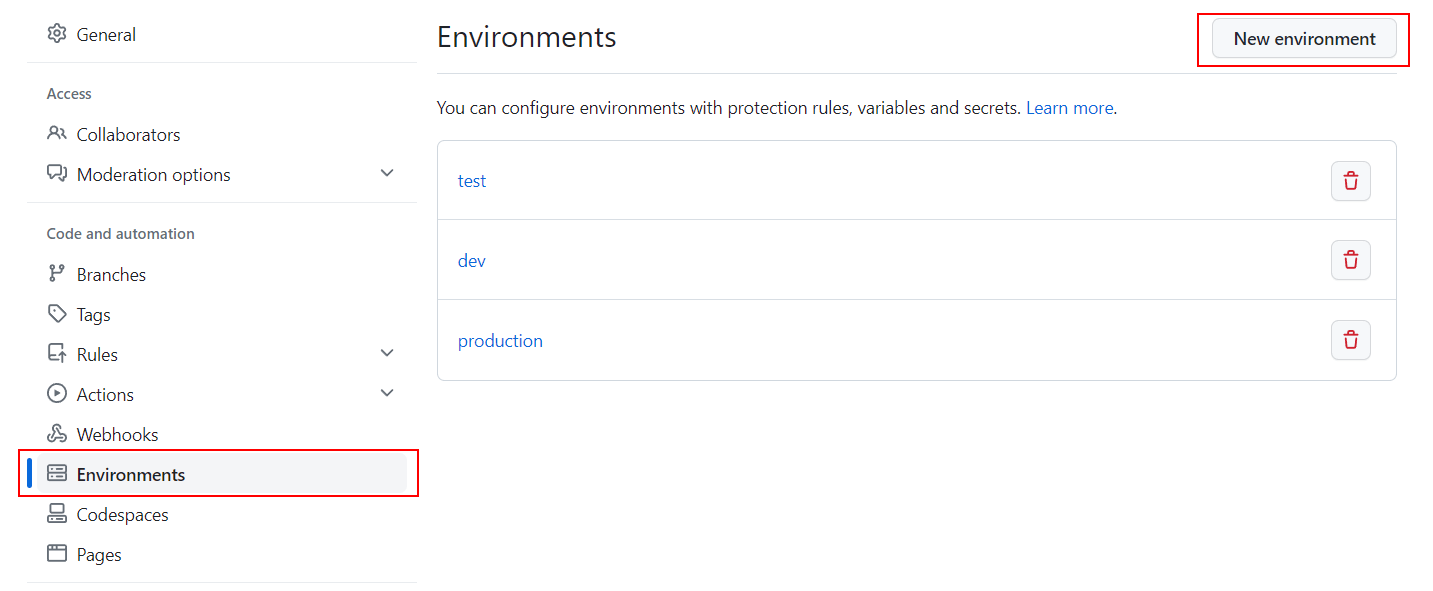Follow the Learn more link
Image resolution: width=1433 pixels, height=591 pixels.
click(1069, 108)
